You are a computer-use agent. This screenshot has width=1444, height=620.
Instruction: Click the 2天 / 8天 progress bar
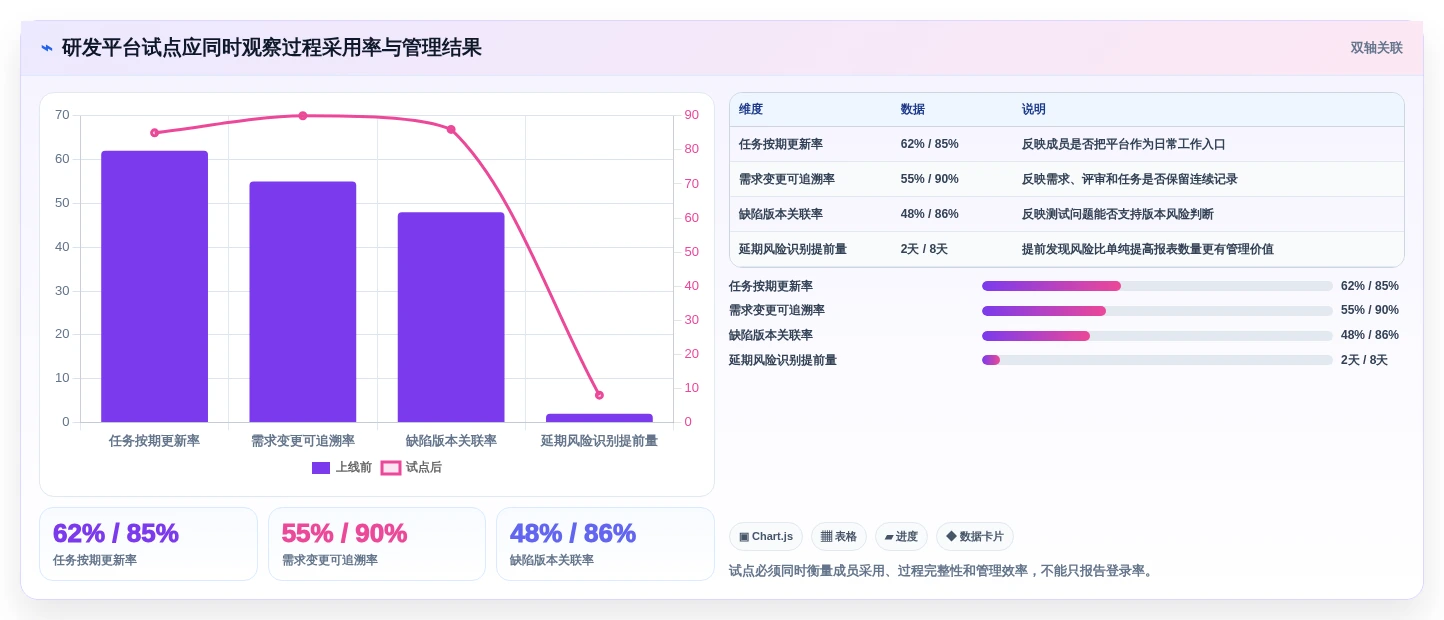(1157, 360)
